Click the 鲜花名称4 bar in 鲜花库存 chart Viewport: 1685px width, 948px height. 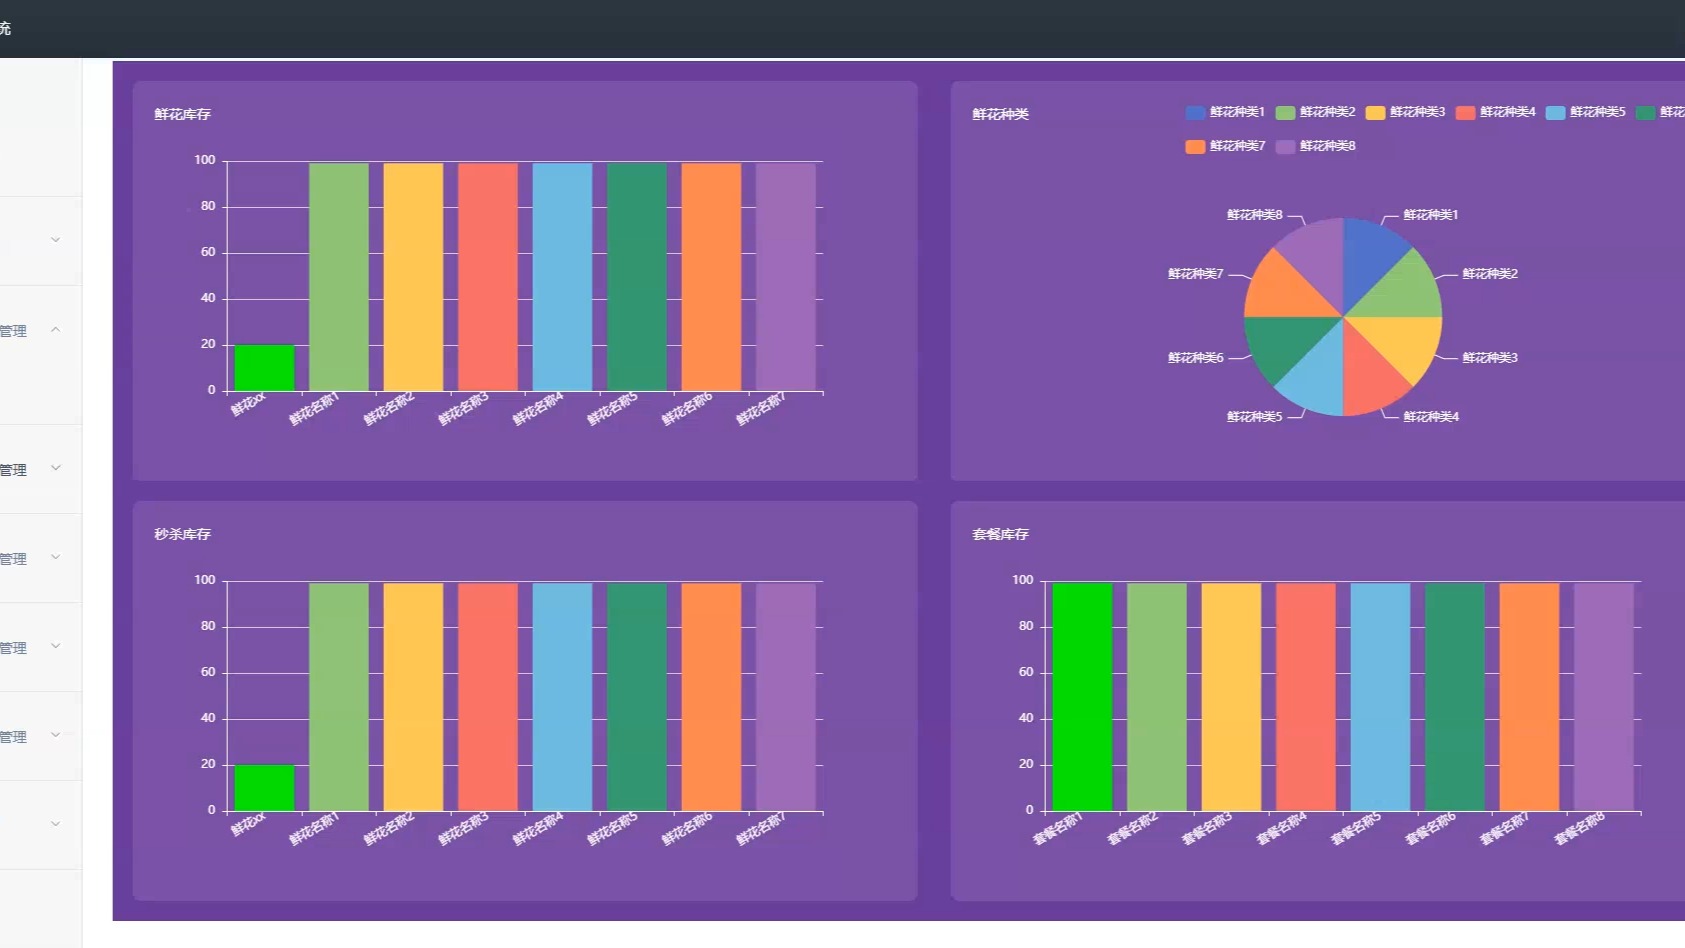click(562, 277)
